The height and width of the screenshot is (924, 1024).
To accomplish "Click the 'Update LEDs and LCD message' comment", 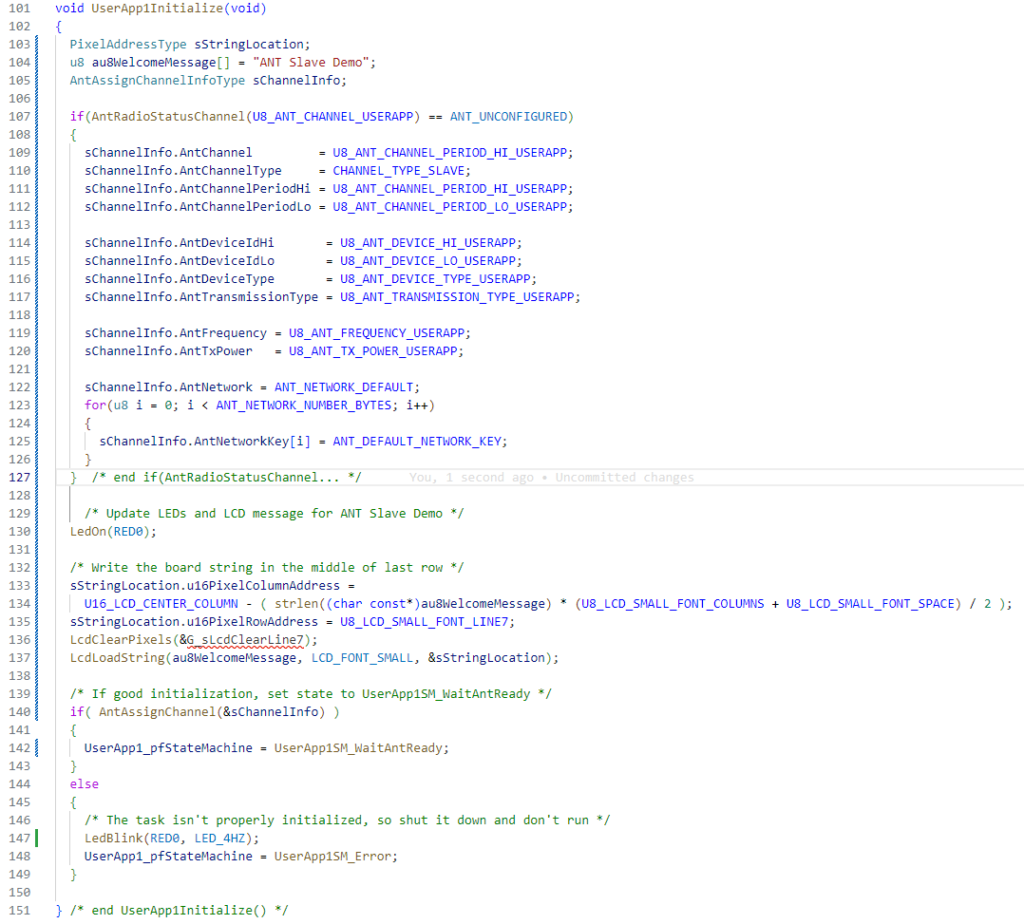I will (x=274, y=514).
